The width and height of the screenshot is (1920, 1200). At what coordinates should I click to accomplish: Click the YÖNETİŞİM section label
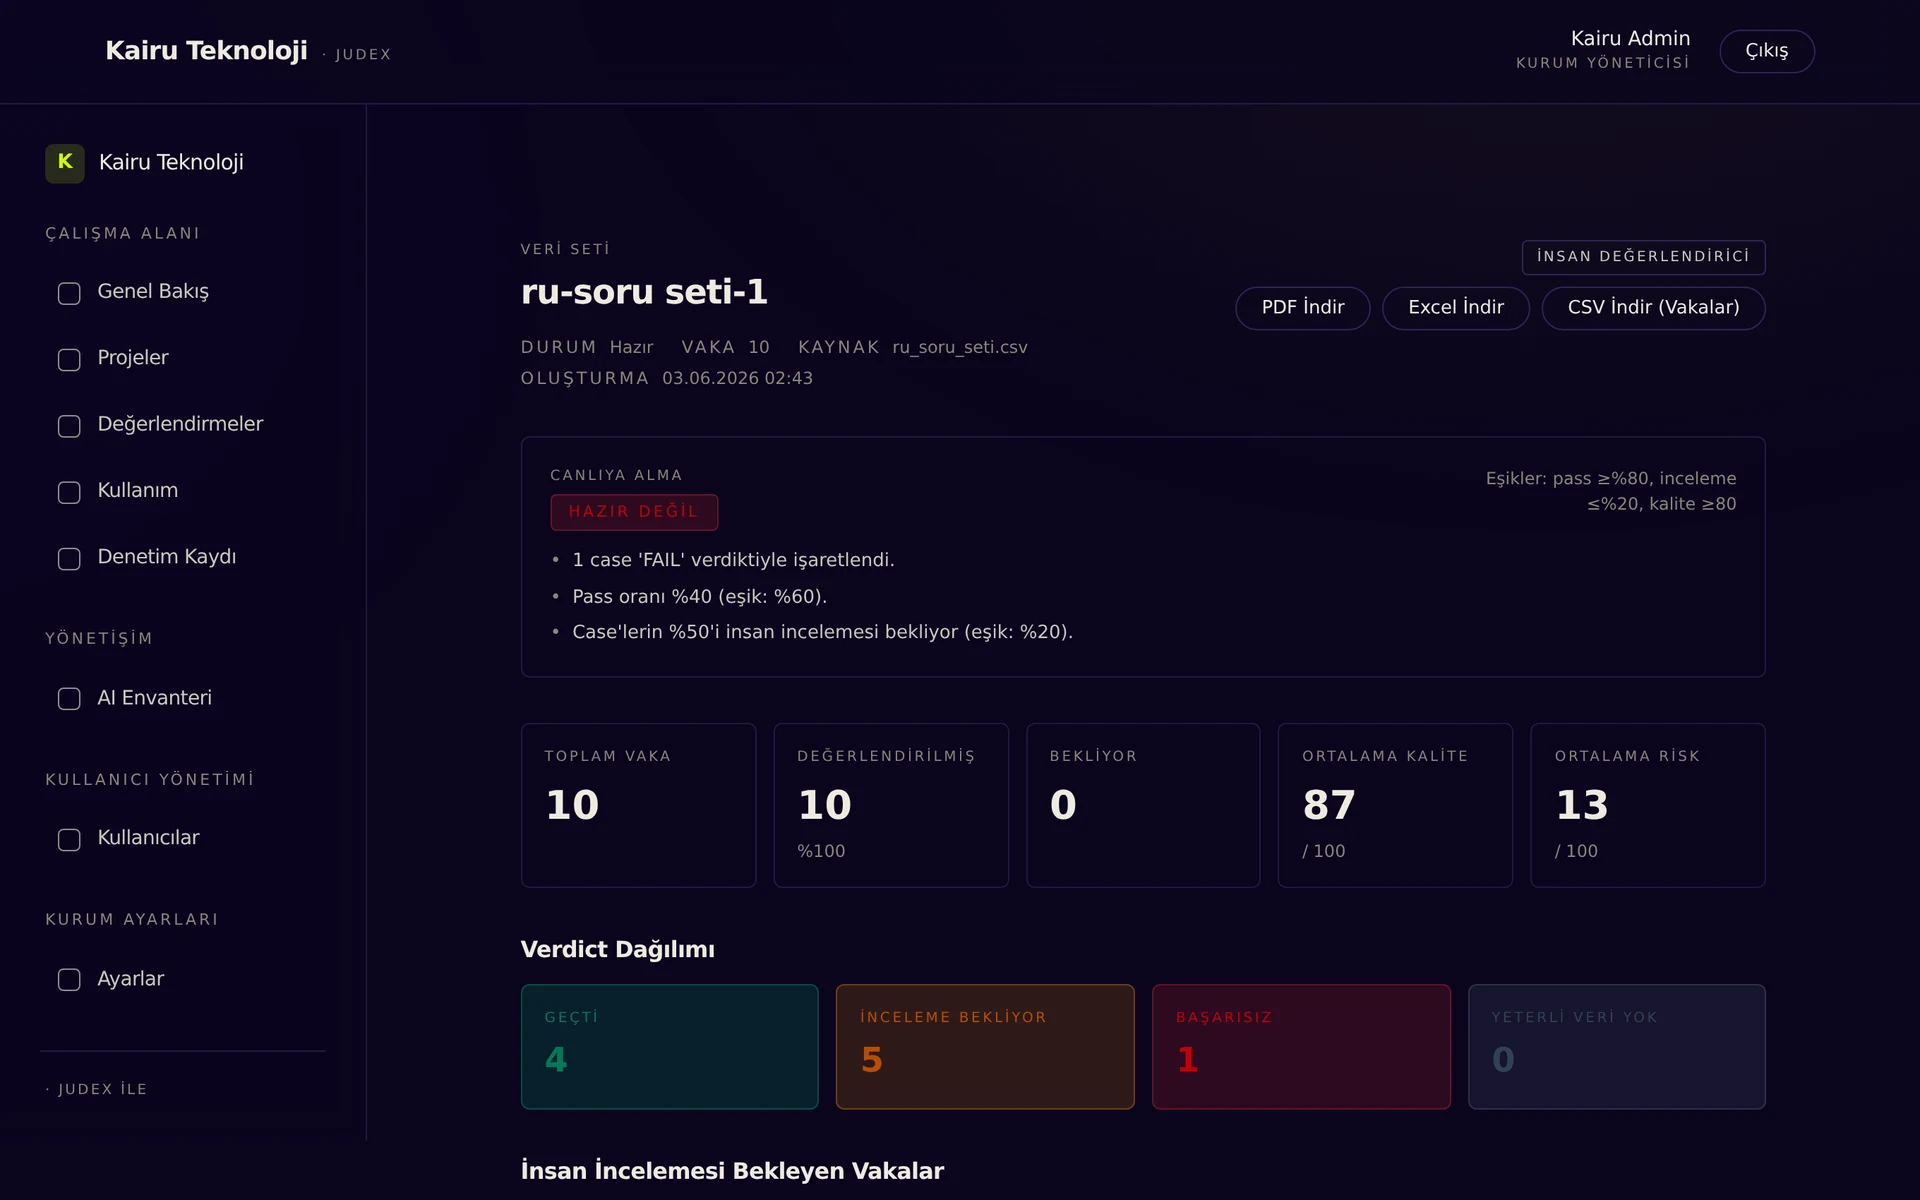point(99,639)
